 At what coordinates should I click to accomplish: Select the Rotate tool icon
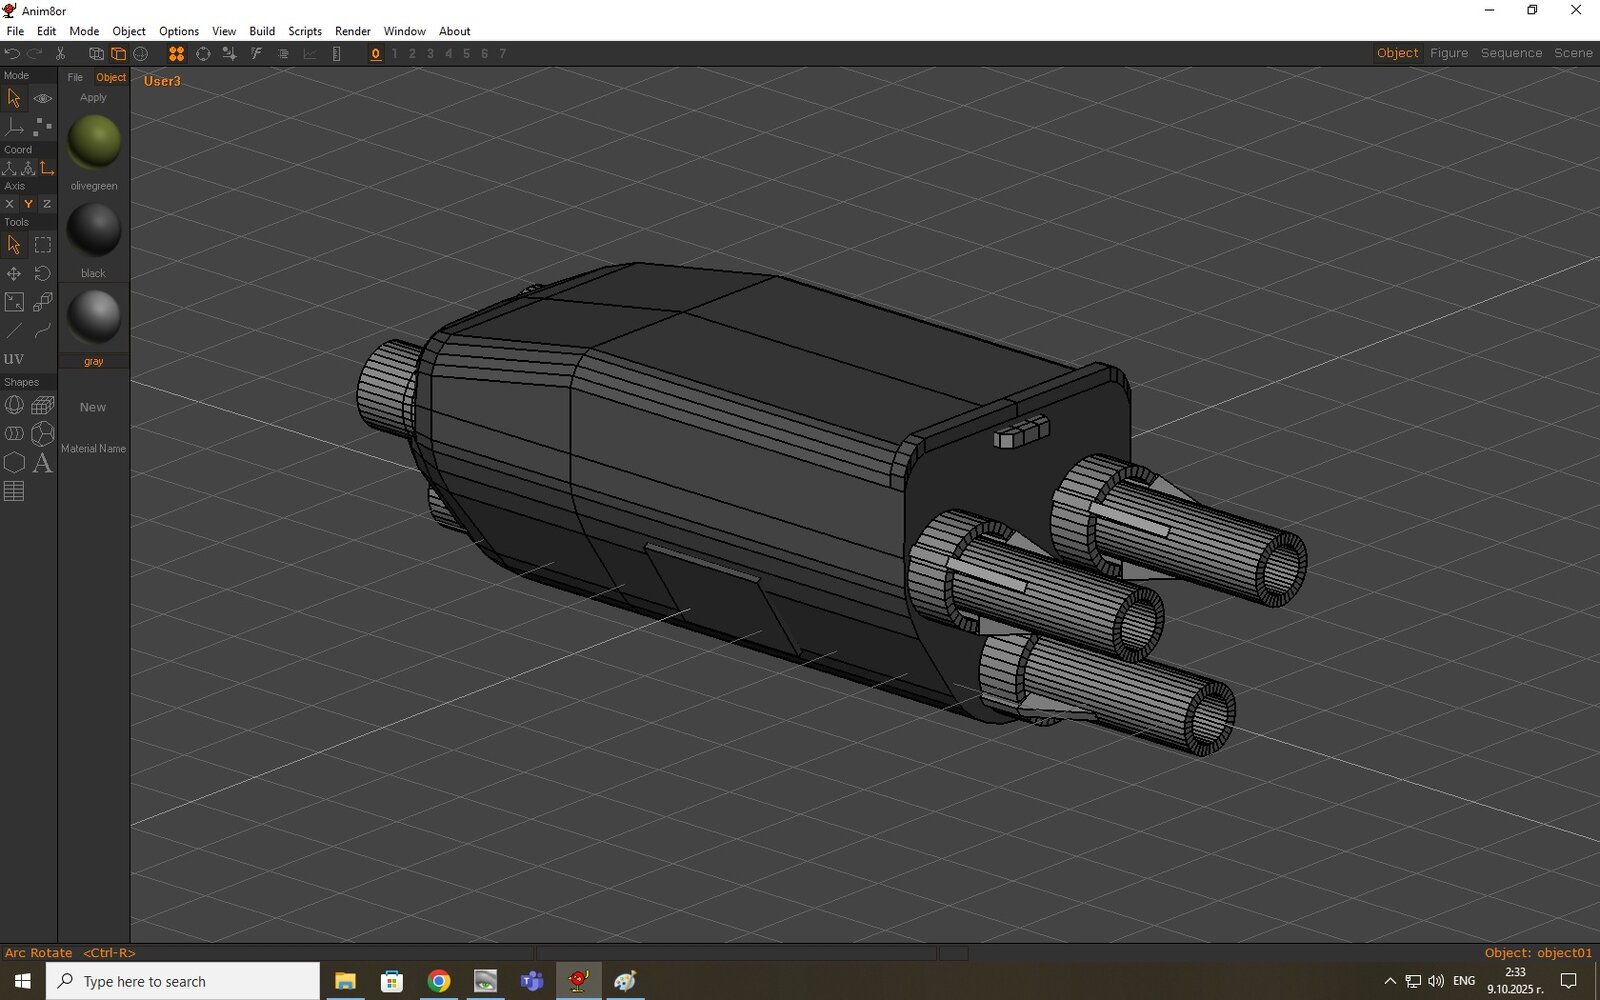(43, 273)
